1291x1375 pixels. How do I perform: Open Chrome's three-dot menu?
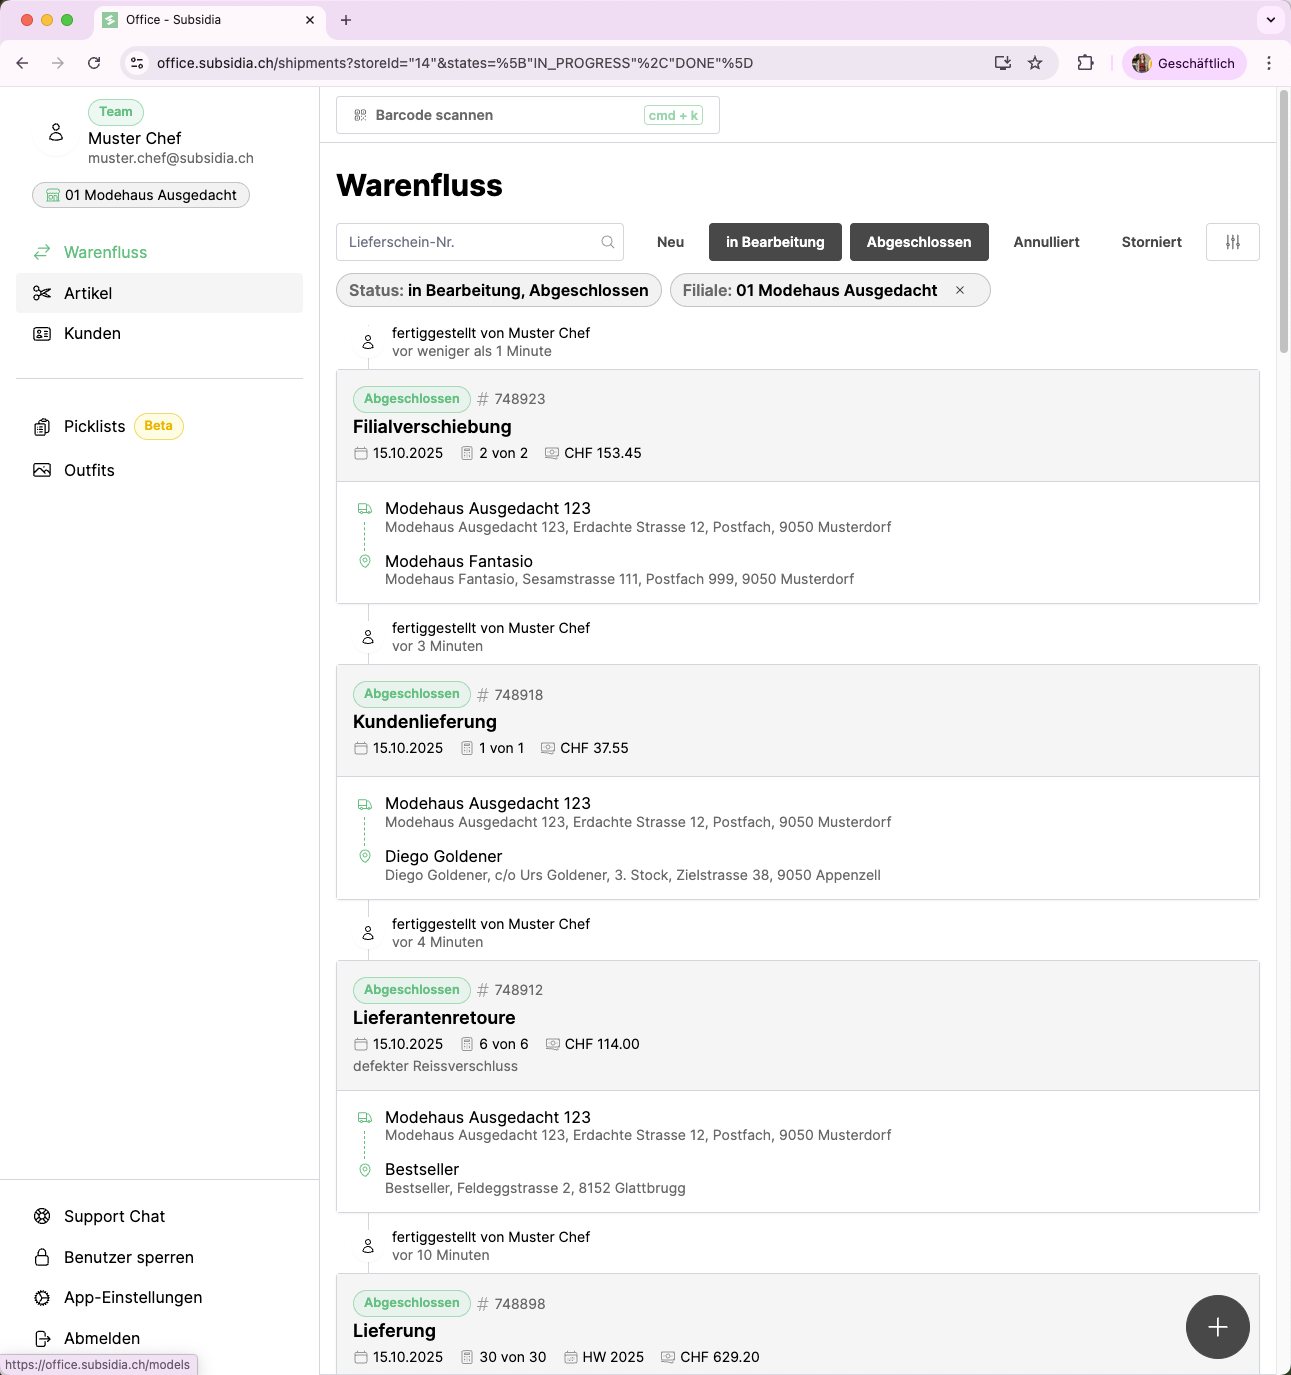pyautogui.click(x=1269, y=63)
